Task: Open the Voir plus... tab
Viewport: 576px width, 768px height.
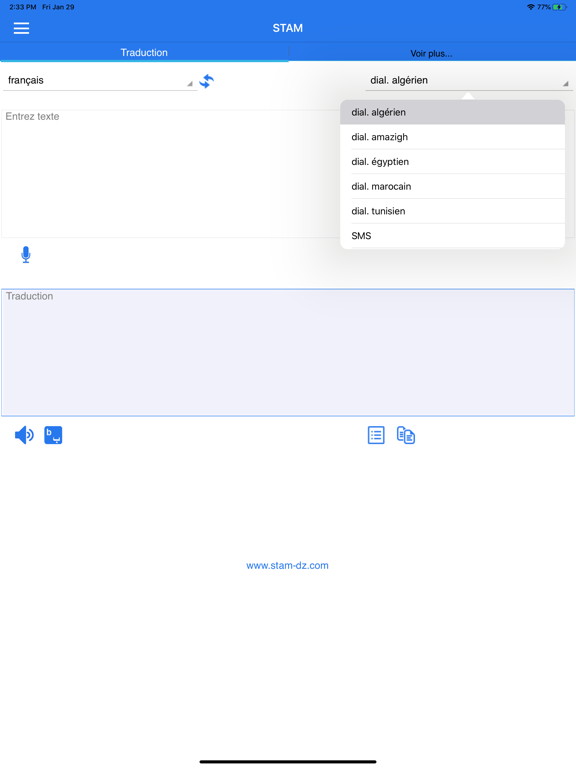Action: click(x=432, y=53)
